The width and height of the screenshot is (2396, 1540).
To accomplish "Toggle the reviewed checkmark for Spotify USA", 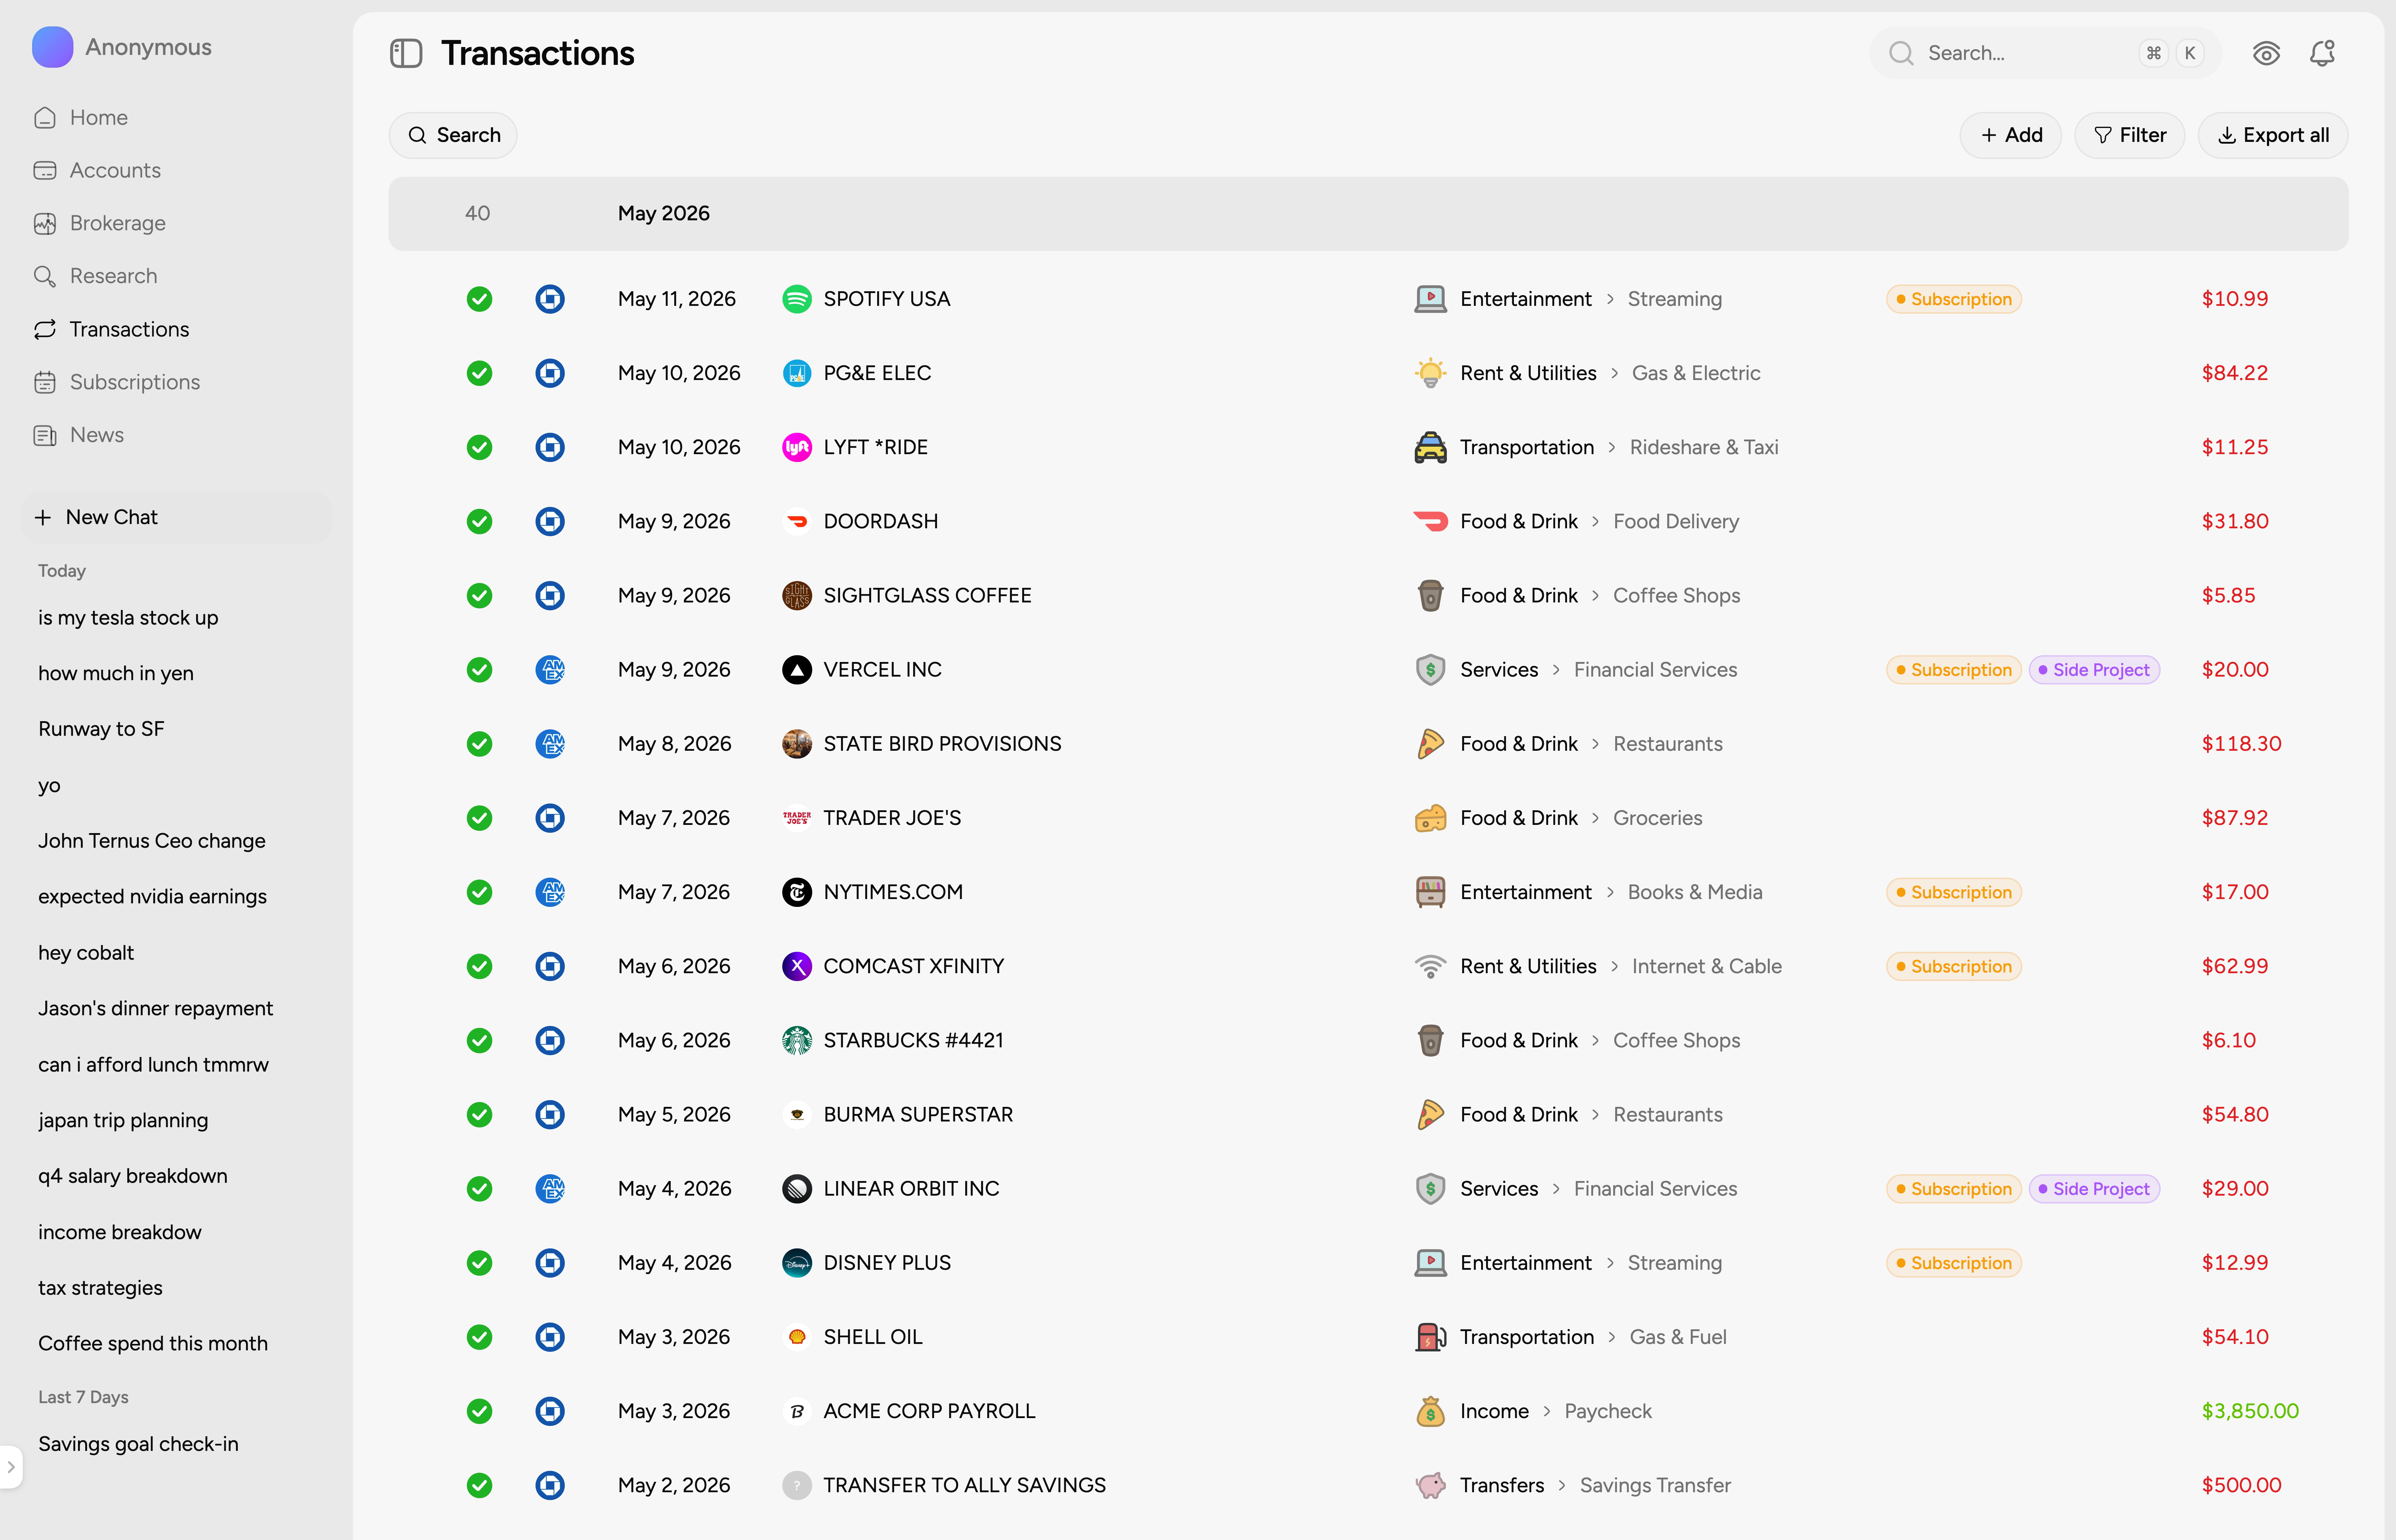I will 479,299.
